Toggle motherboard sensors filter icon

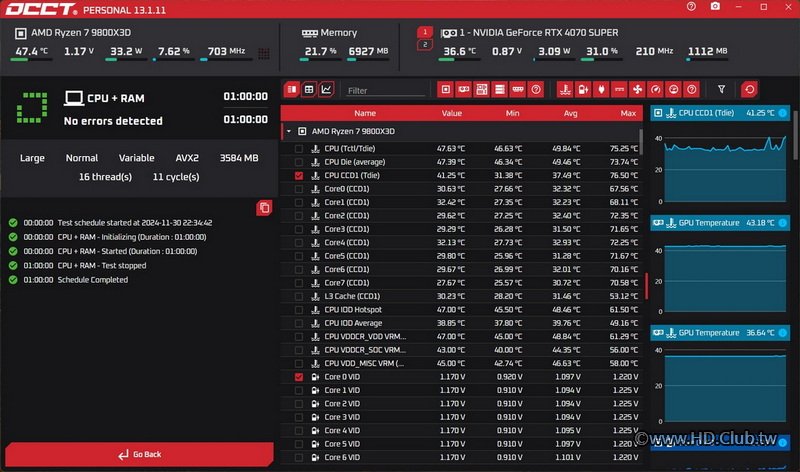[482, 89]
